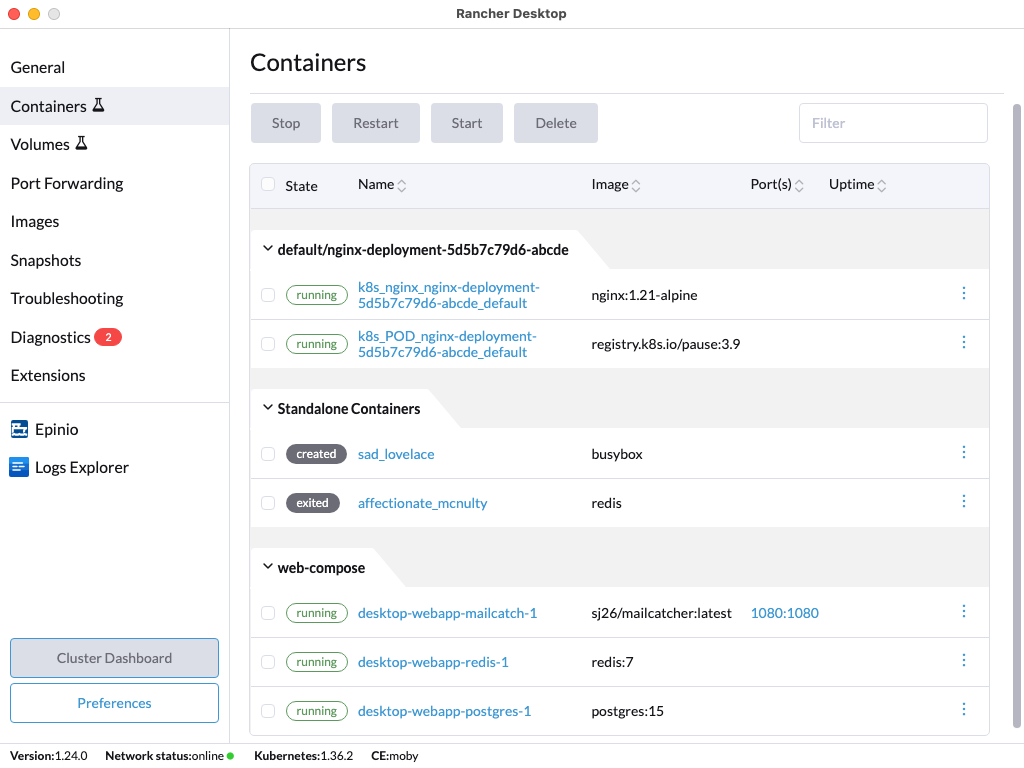Sort containers by Port(s) column
This screenshot has height=768, width=1024.
coord(777,185)
